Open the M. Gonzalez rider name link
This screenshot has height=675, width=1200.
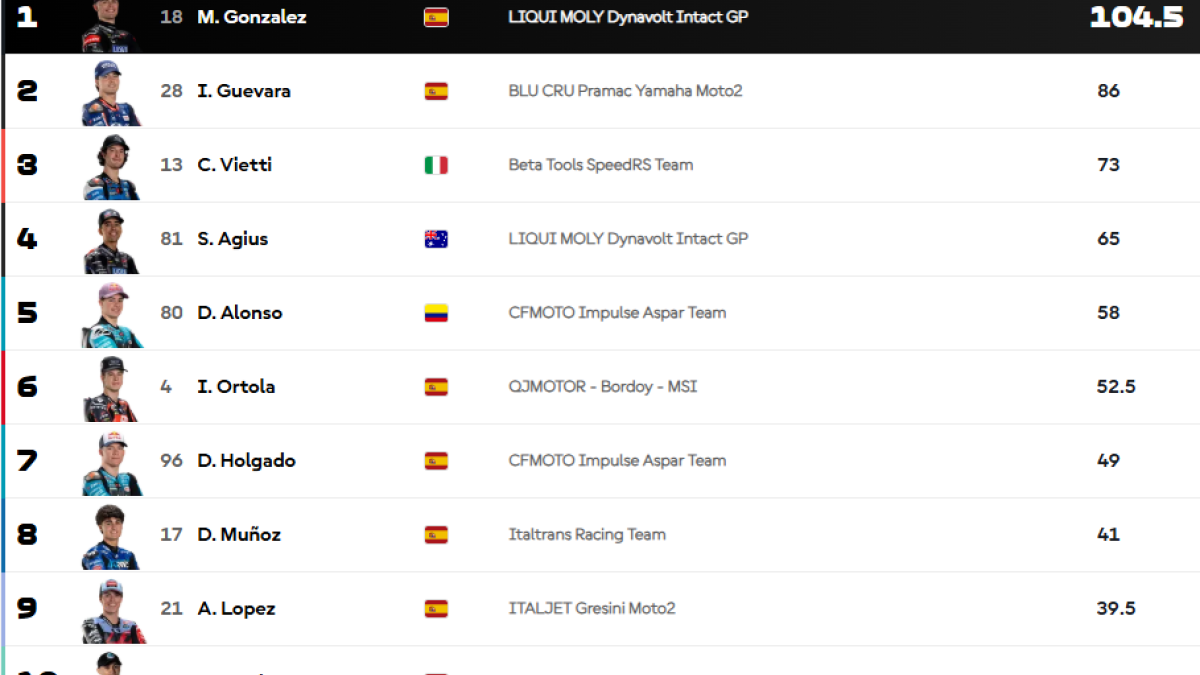pyautogui.click(x=252, y=17)
